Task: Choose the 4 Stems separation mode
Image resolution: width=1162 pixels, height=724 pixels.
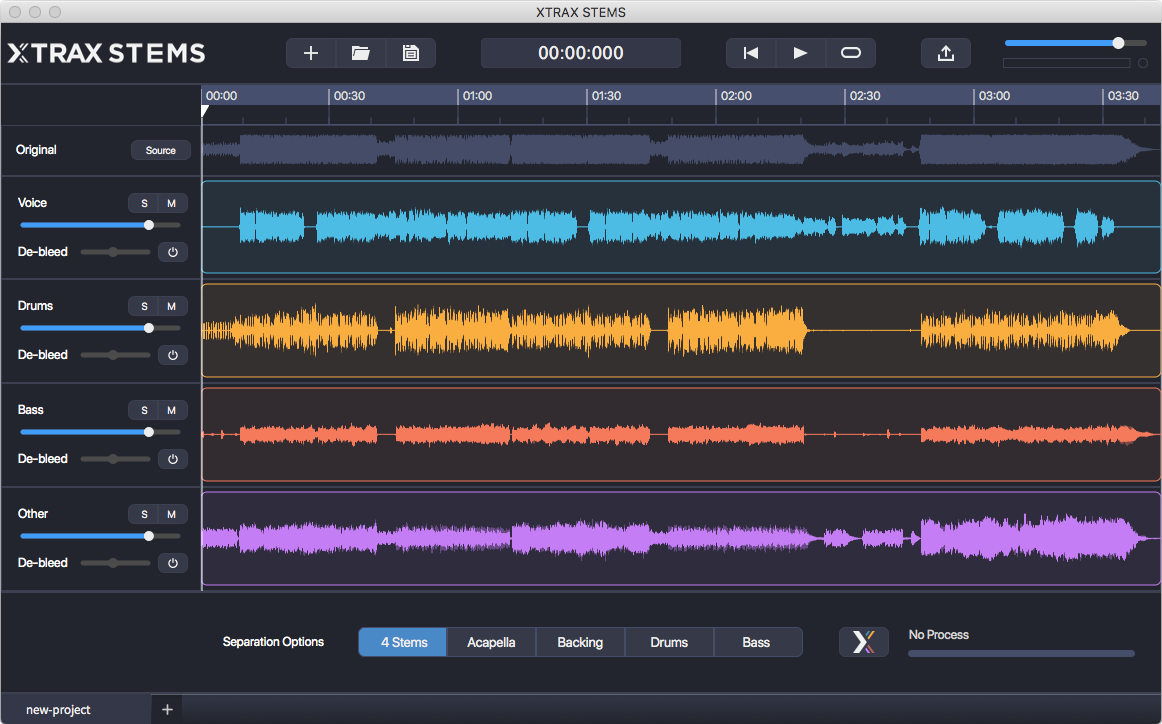Action: 402,641
